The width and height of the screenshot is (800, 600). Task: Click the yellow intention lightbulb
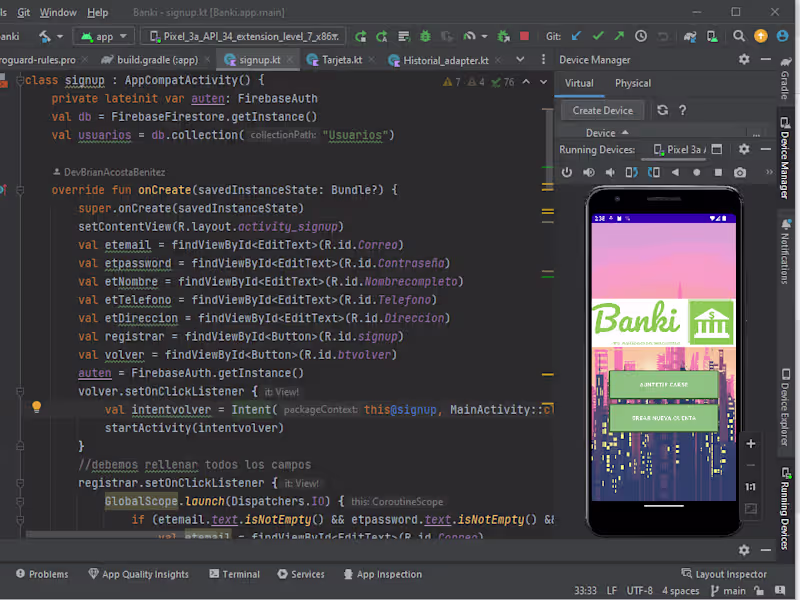pos(36,407)
